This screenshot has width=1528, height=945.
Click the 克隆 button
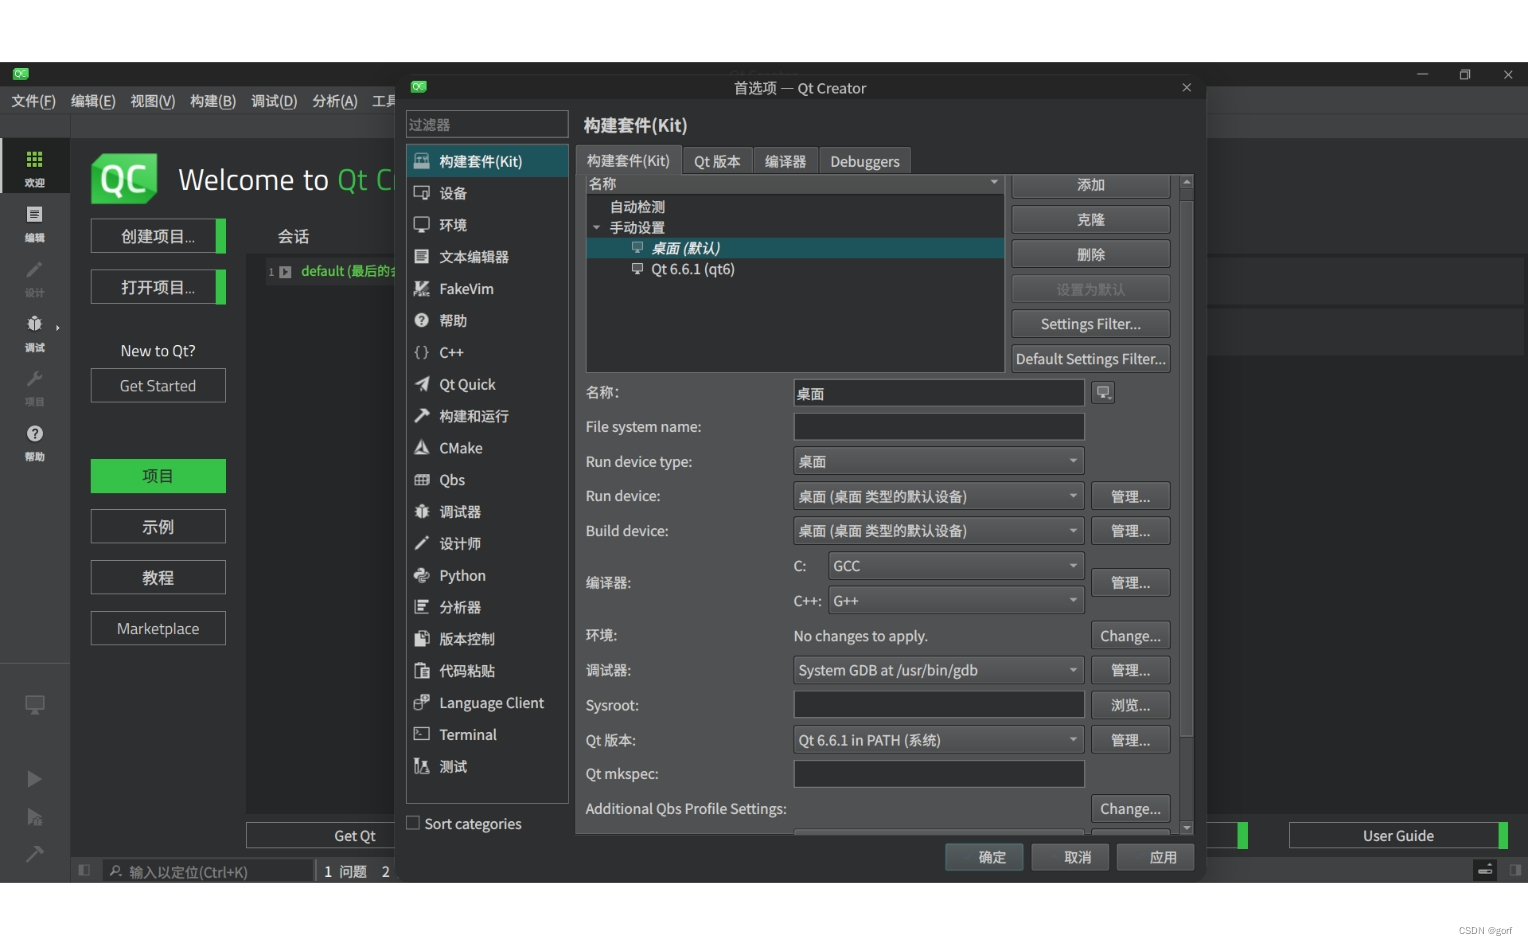[1090, 220]
